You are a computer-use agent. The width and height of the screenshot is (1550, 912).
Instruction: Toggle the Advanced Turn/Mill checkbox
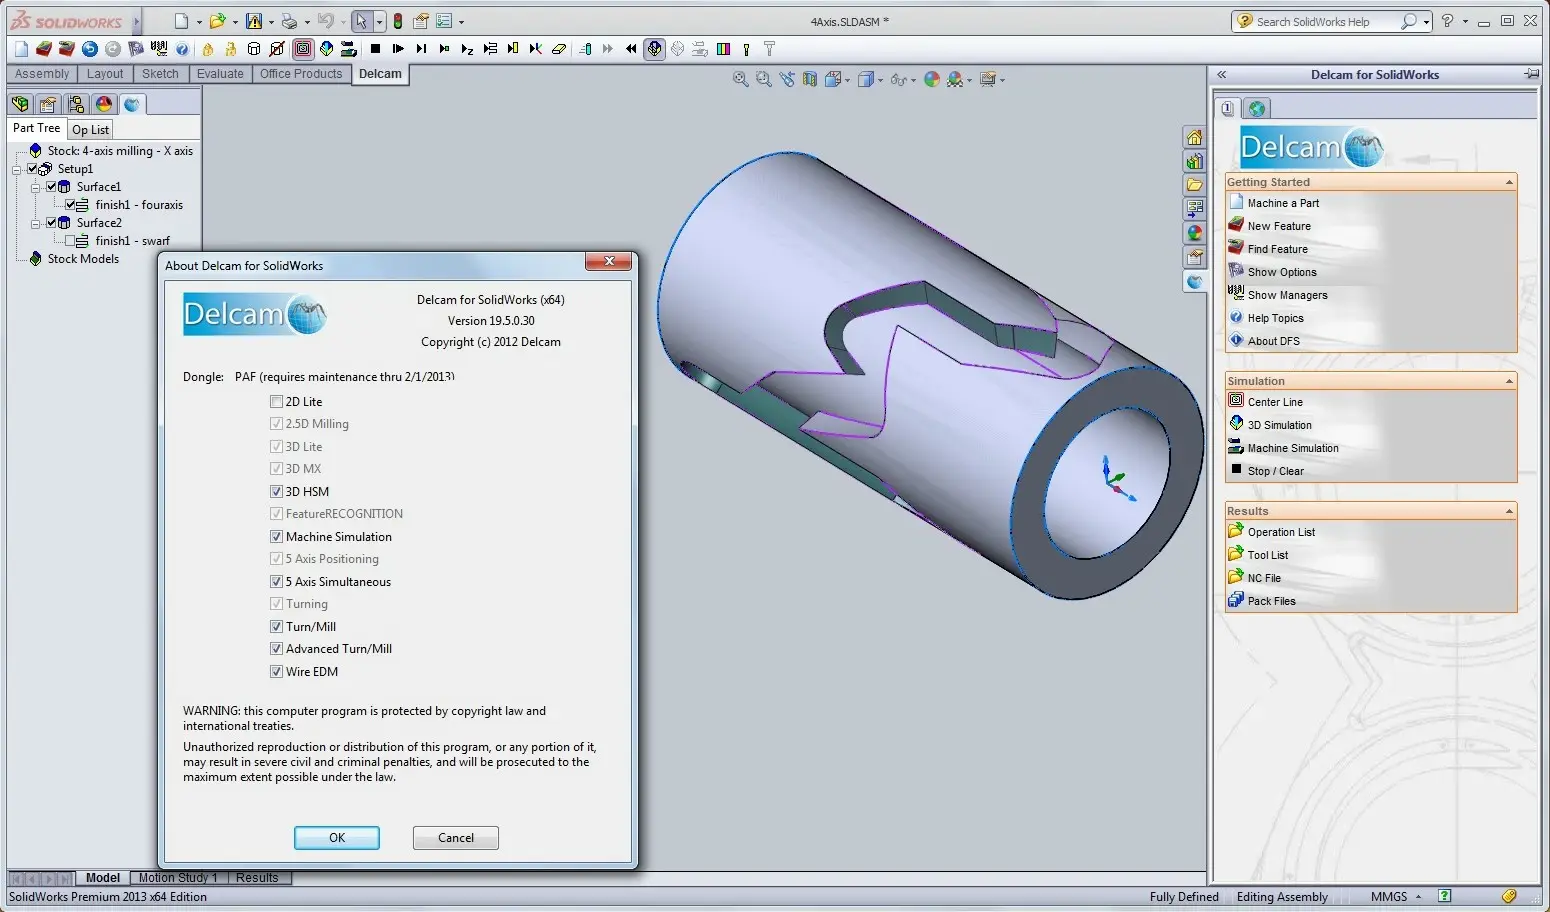276,649
